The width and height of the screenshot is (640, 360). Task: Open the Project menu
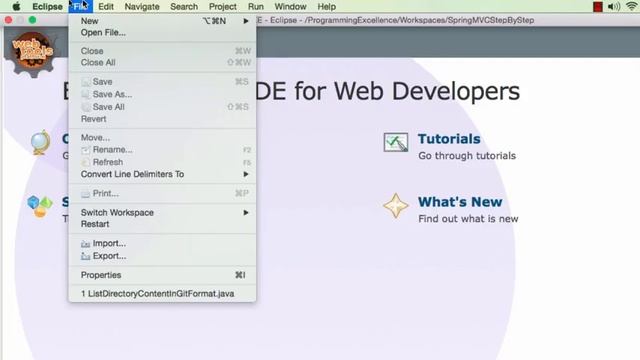(222, 7)
